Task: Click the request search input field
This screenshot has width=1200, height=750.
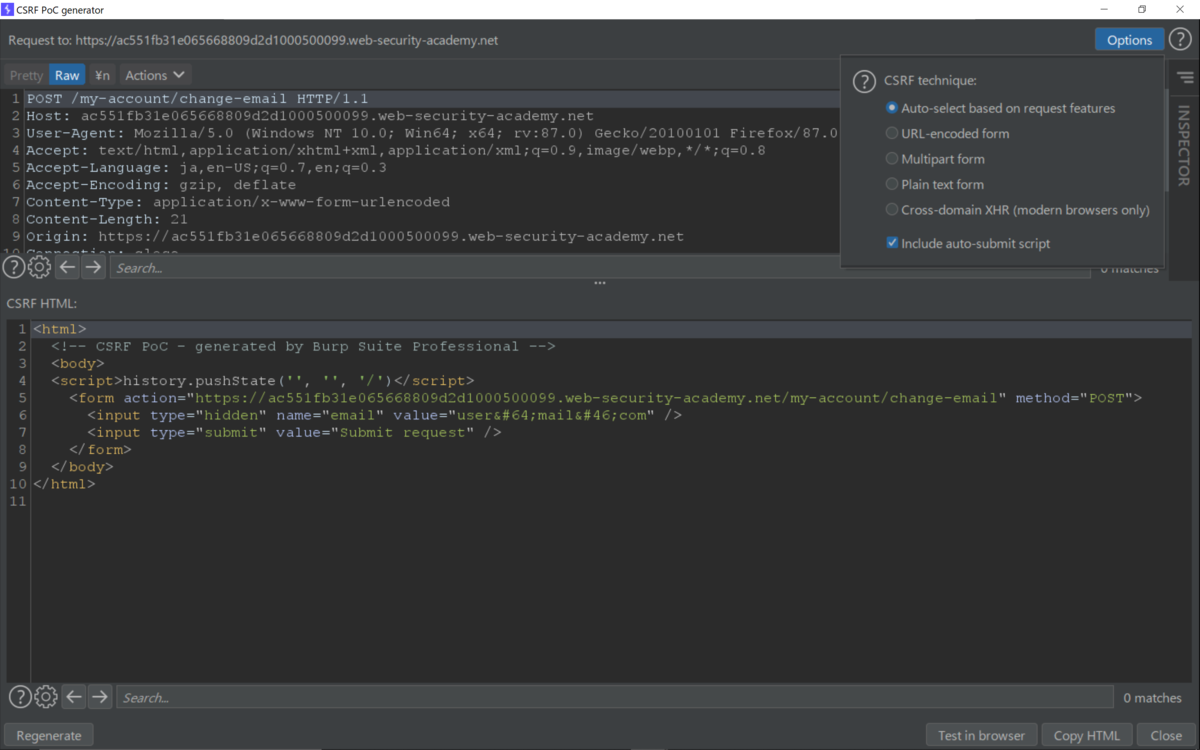Action: [600, 268]
